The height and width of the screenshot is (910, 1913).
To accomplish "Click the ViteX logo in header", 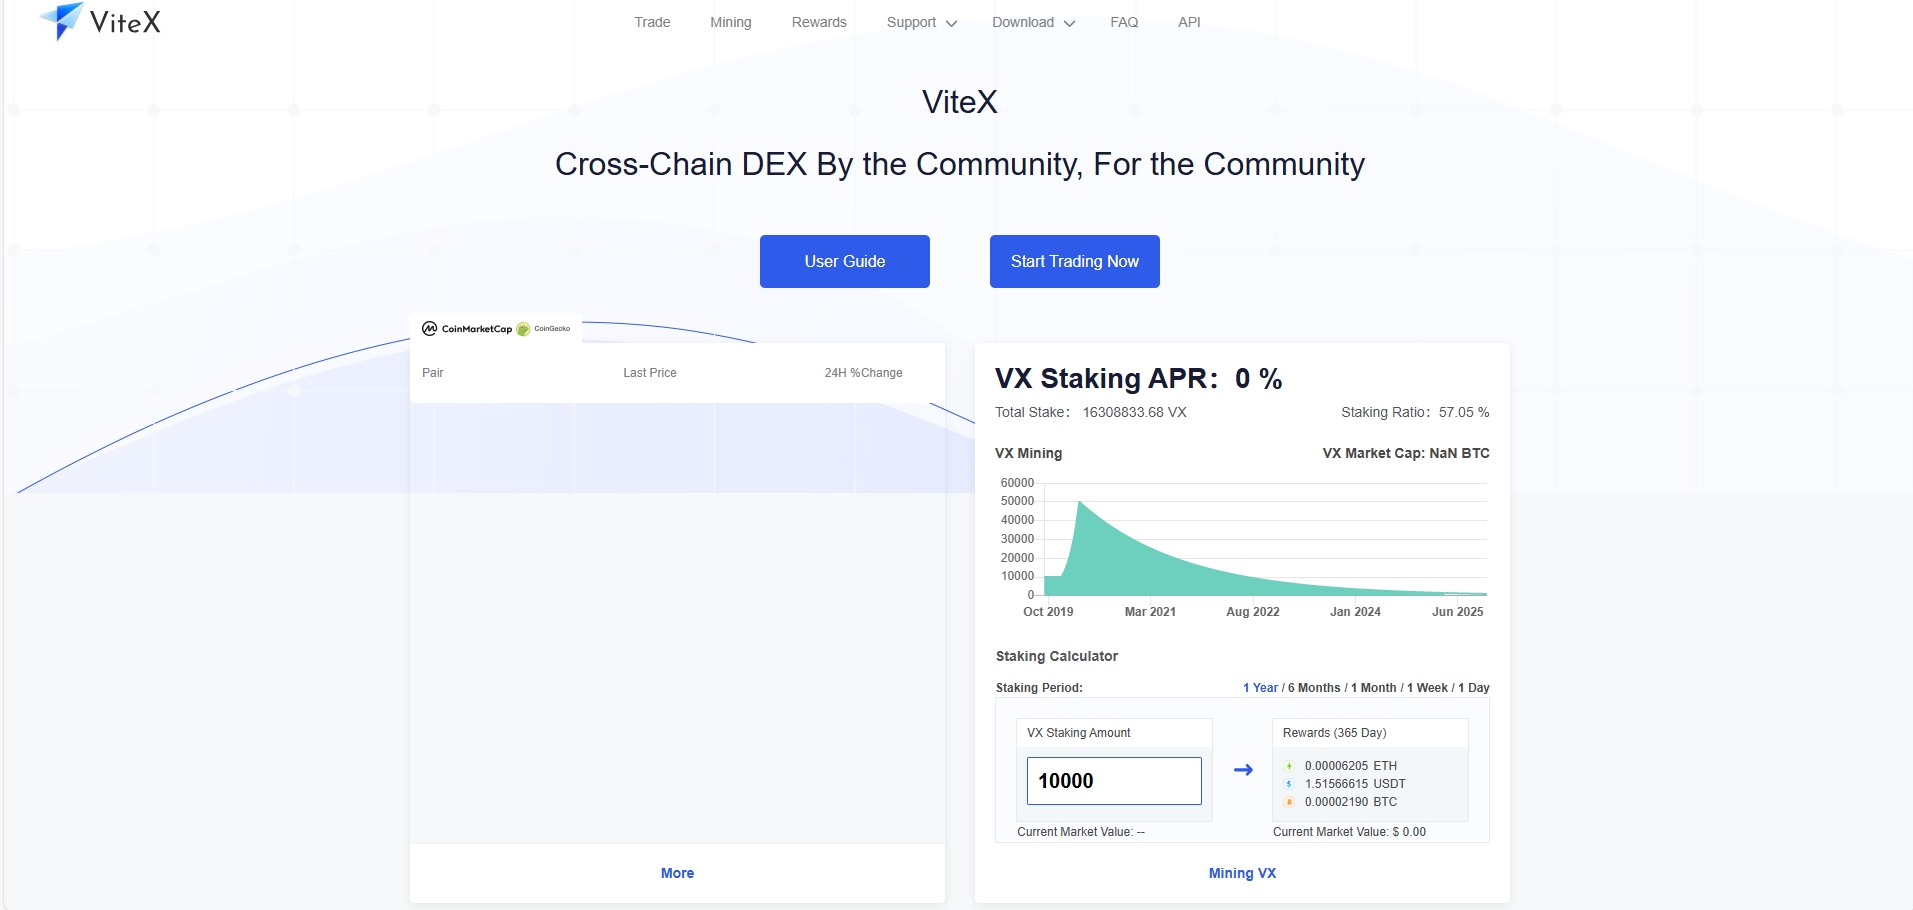I will click(x=100, y=22).
